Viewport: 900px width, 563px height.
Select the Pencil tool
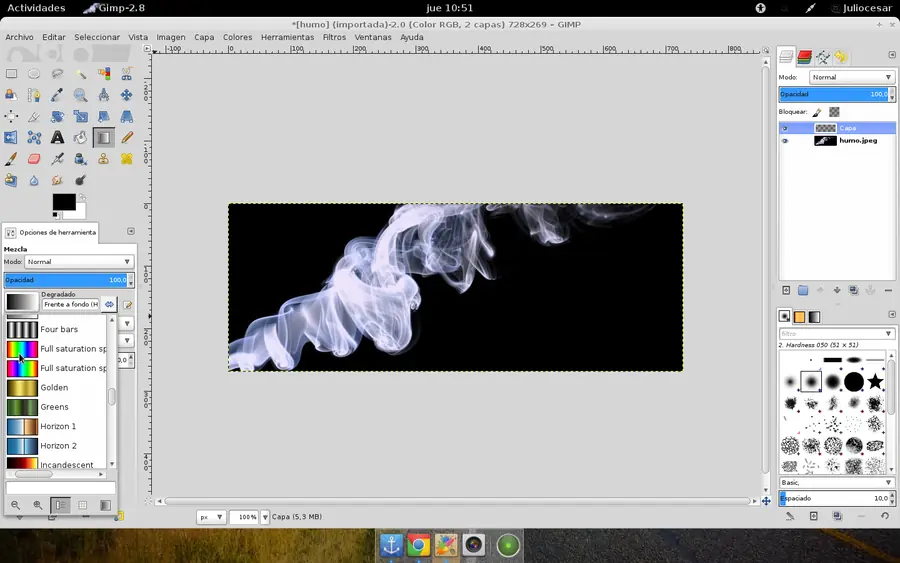point(127,138)
